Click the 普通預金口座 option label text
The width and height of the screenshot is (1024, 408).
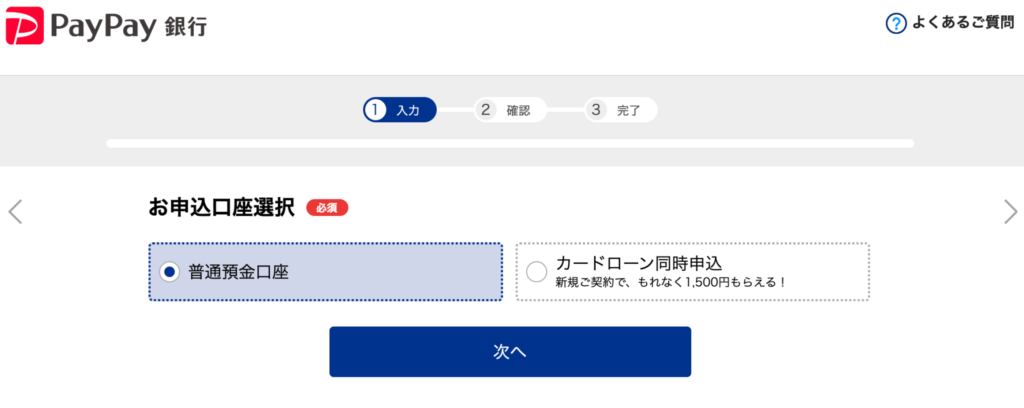(x=238, y=271)
